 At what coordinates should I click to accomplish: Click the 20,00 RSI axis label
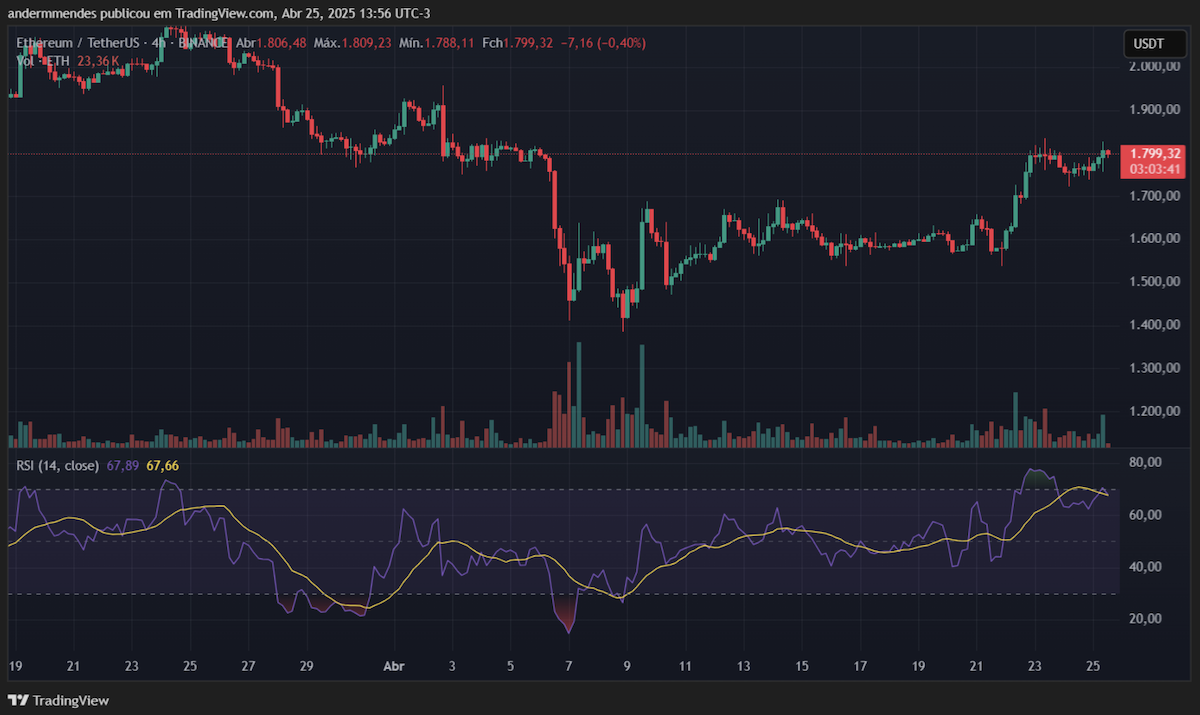click(1147, 619)
